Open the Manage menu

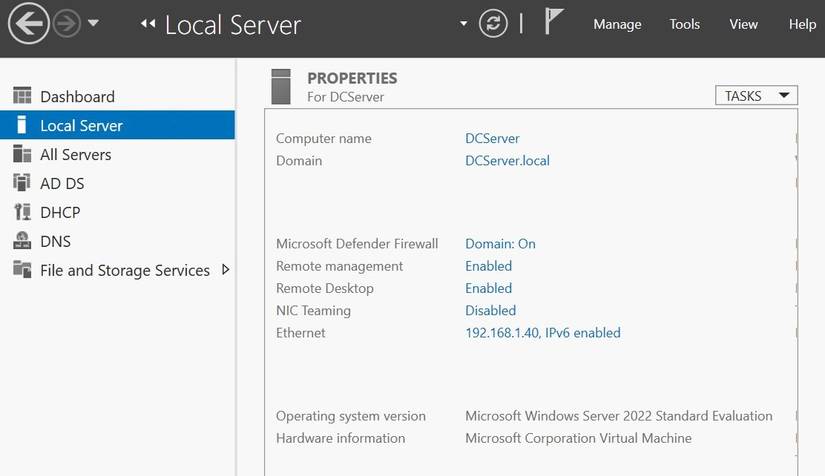click(x=617, y=24)
